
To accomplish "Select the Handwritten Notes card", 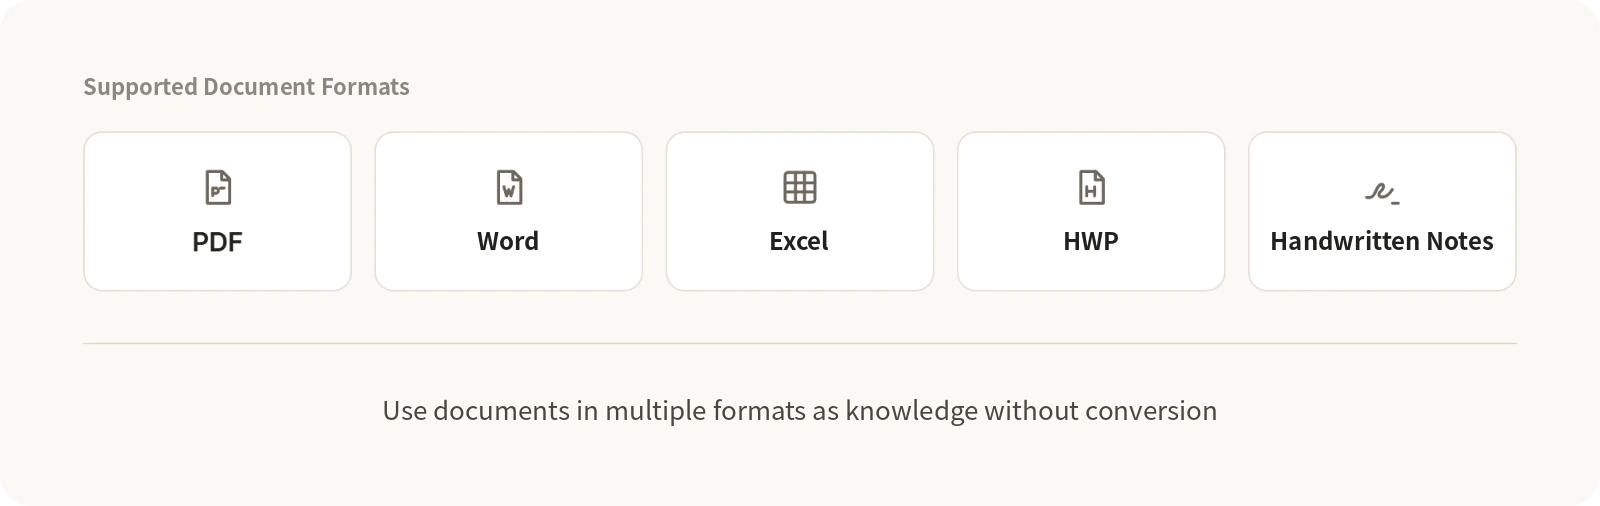I will pos(1382,211).
